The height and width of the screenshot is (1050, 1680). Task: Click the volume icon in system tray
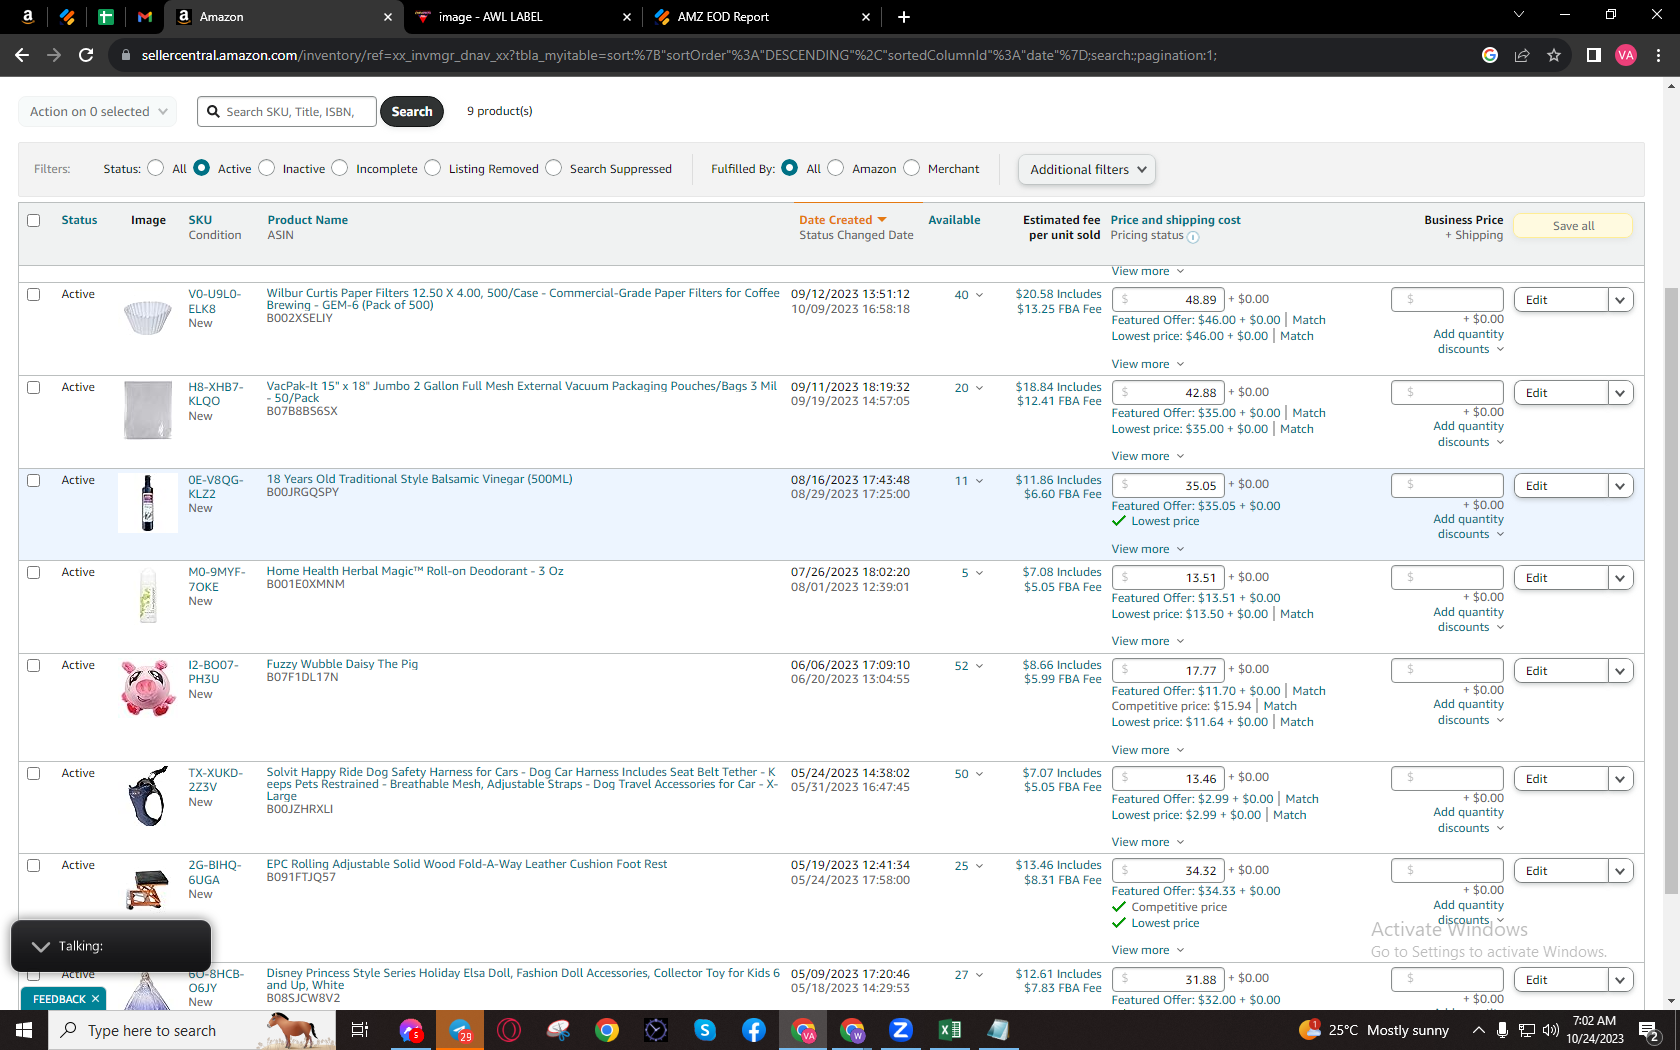point(1551,1030)
